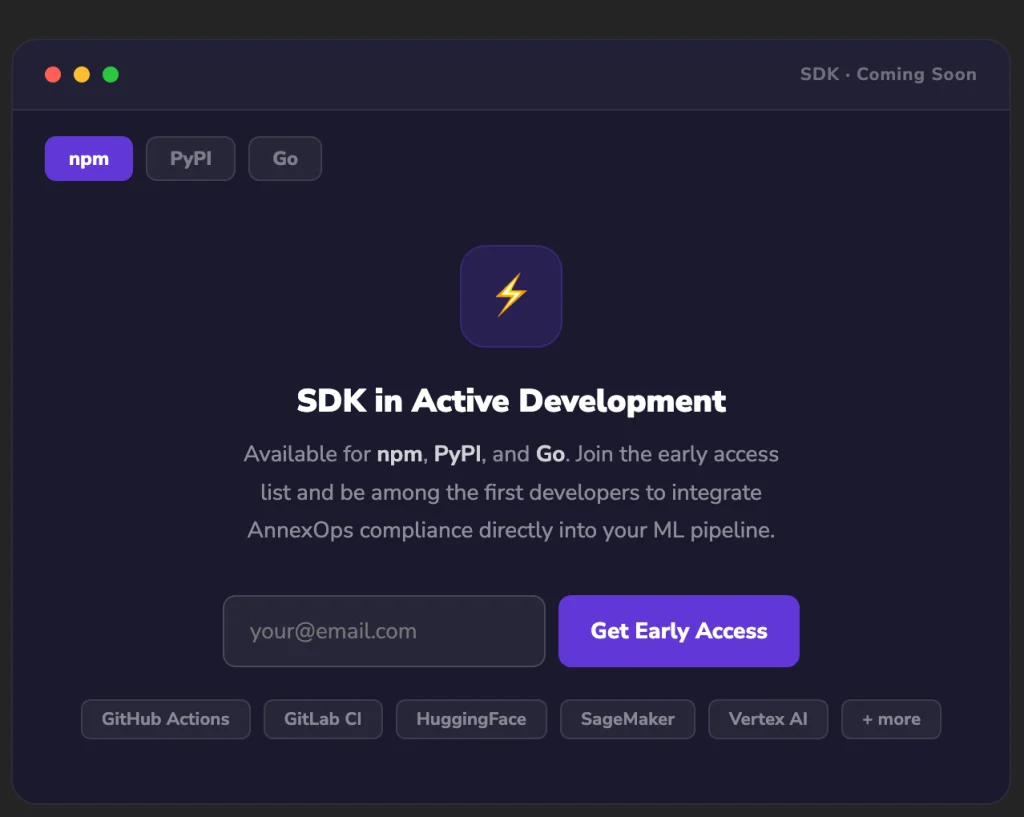Open the Go tab
The width and height of the screenshot is (1024, 817).
tap(285, 159)
